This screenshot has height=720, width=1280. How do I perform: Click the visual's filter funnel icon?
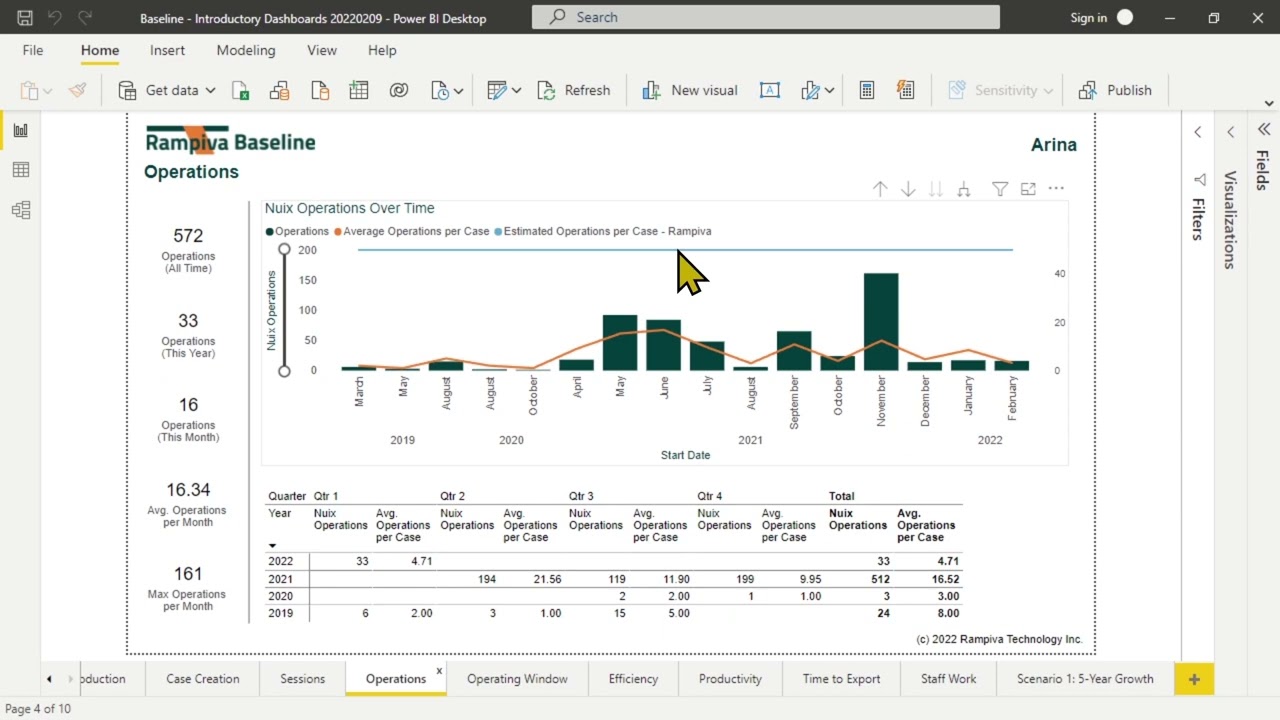point(1000,189)
